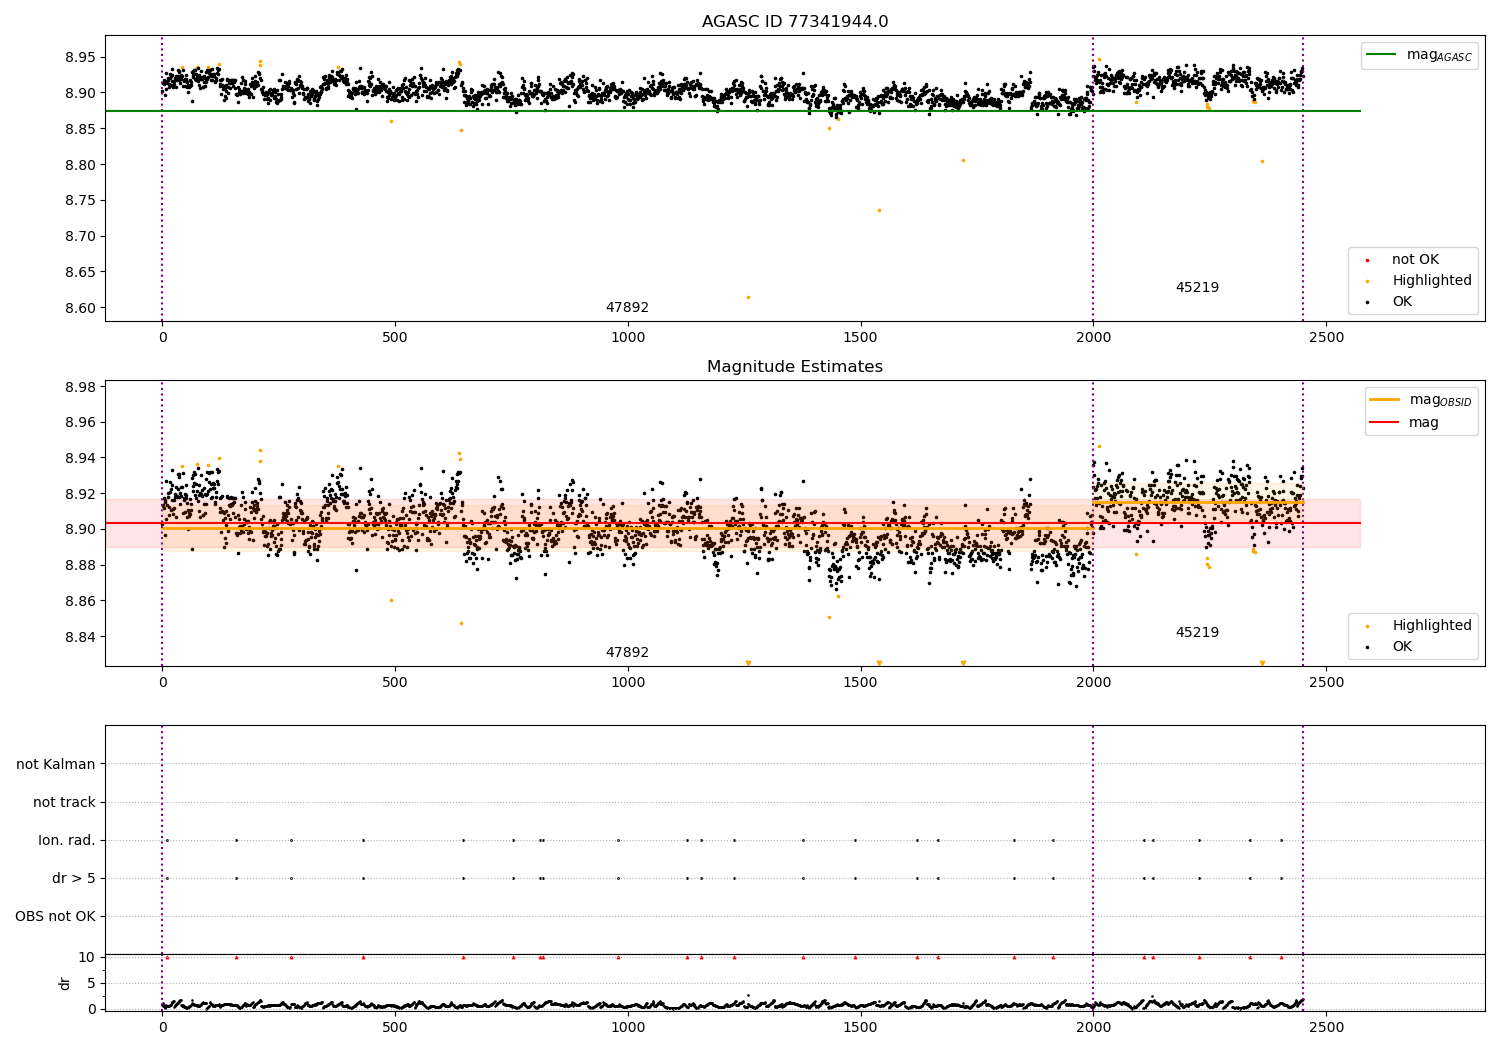The image size is (1500, 1050).
Task: Click 'Highlighted' legend entry in Magnitude Estimates plot
Action: 1432,626
